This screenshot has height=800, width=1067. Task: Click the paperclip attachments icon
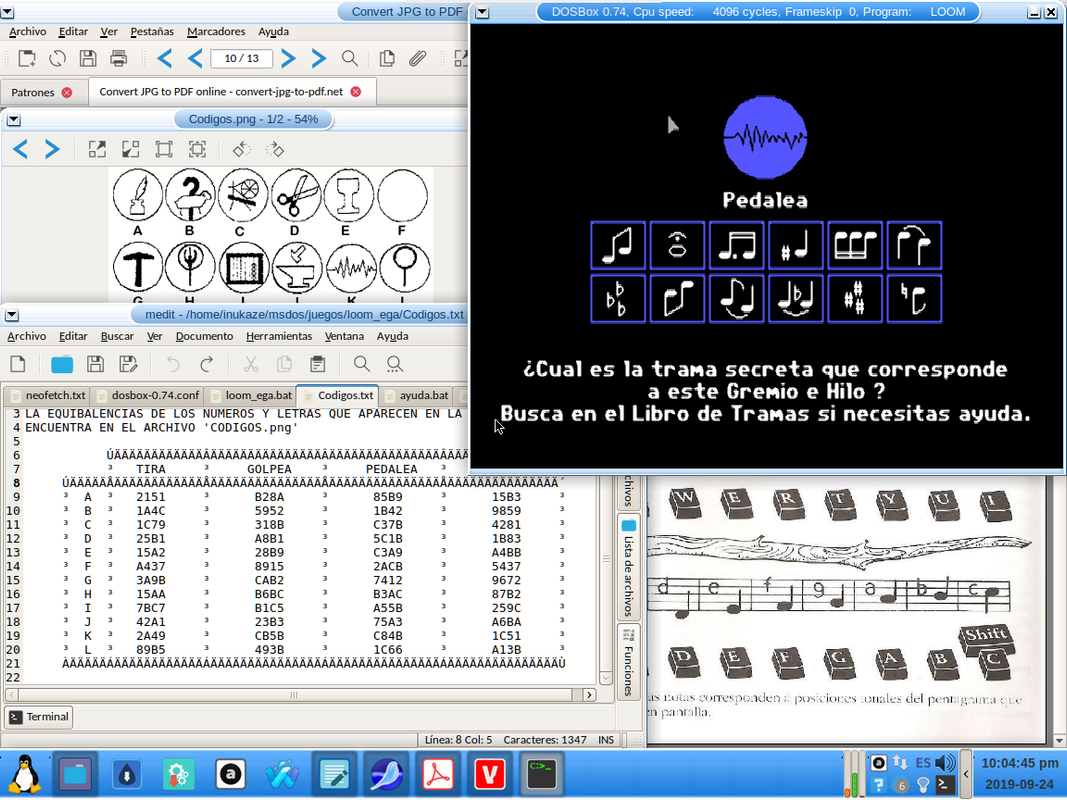tap(417, 59)
